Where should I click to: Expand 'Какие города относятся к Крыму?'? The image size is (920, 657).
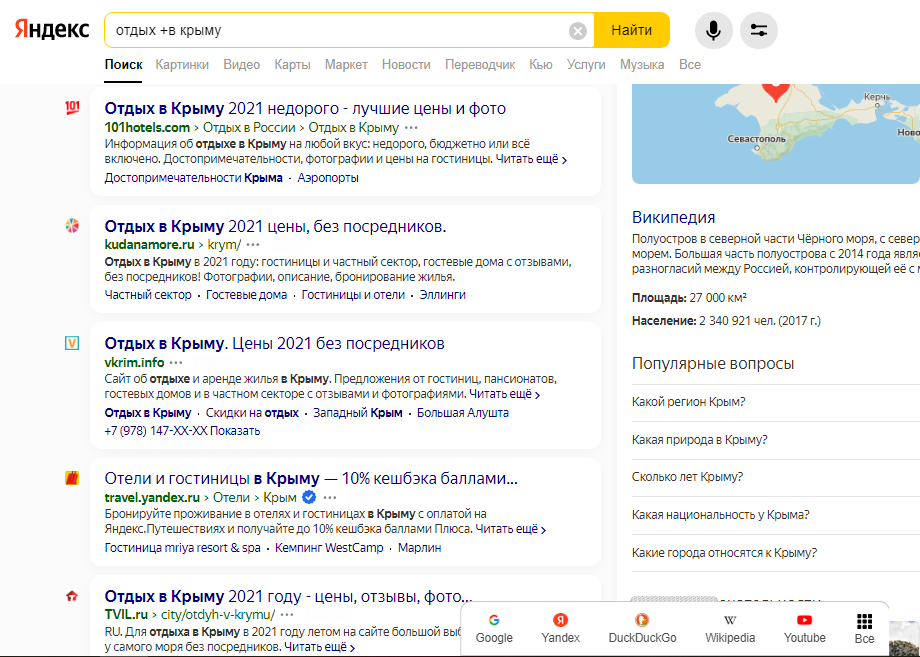pos(776,553)
